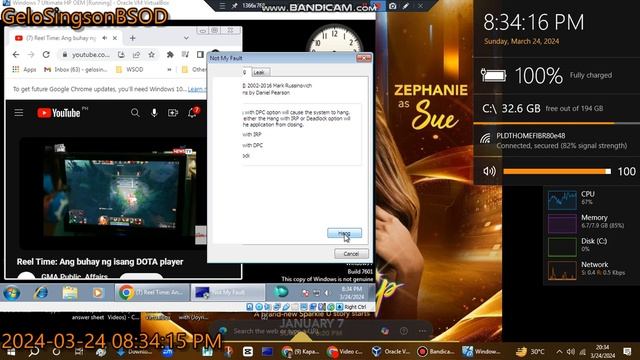This screenshot has height=360, width=640.
Task: Click the install app icon in address bar
Action: (121, 55)
